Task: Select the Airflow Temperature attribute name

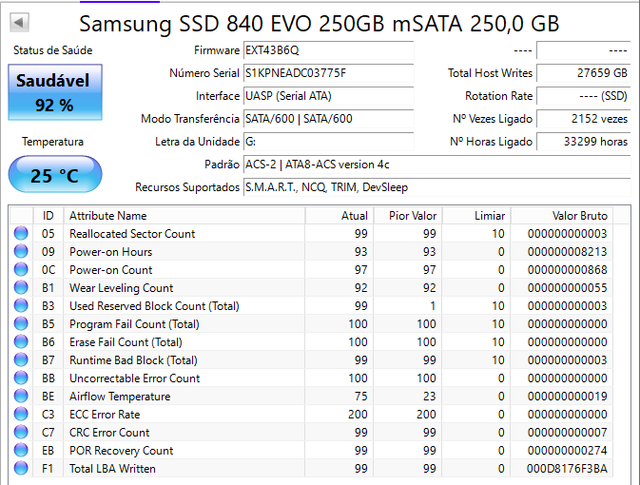Action: [120, 396]
